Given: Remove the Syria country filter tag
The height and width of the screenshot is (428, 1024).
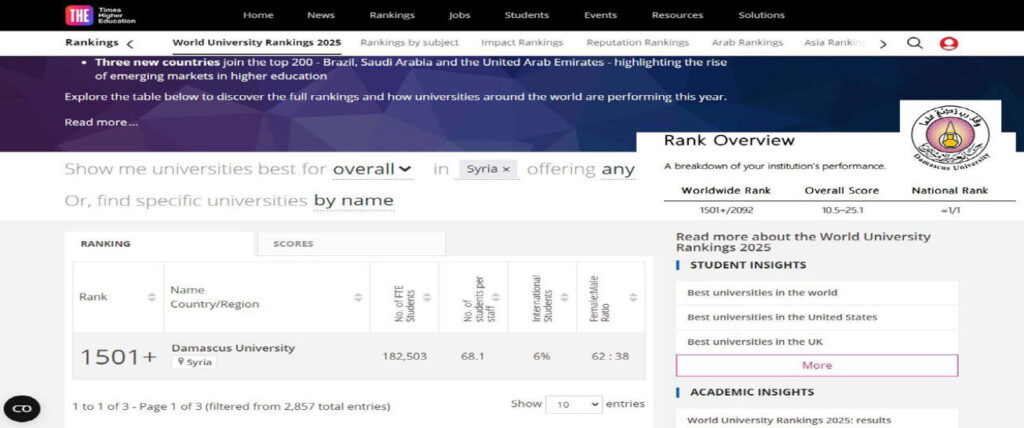Looking at the screenshot, I should pos(506,170).
